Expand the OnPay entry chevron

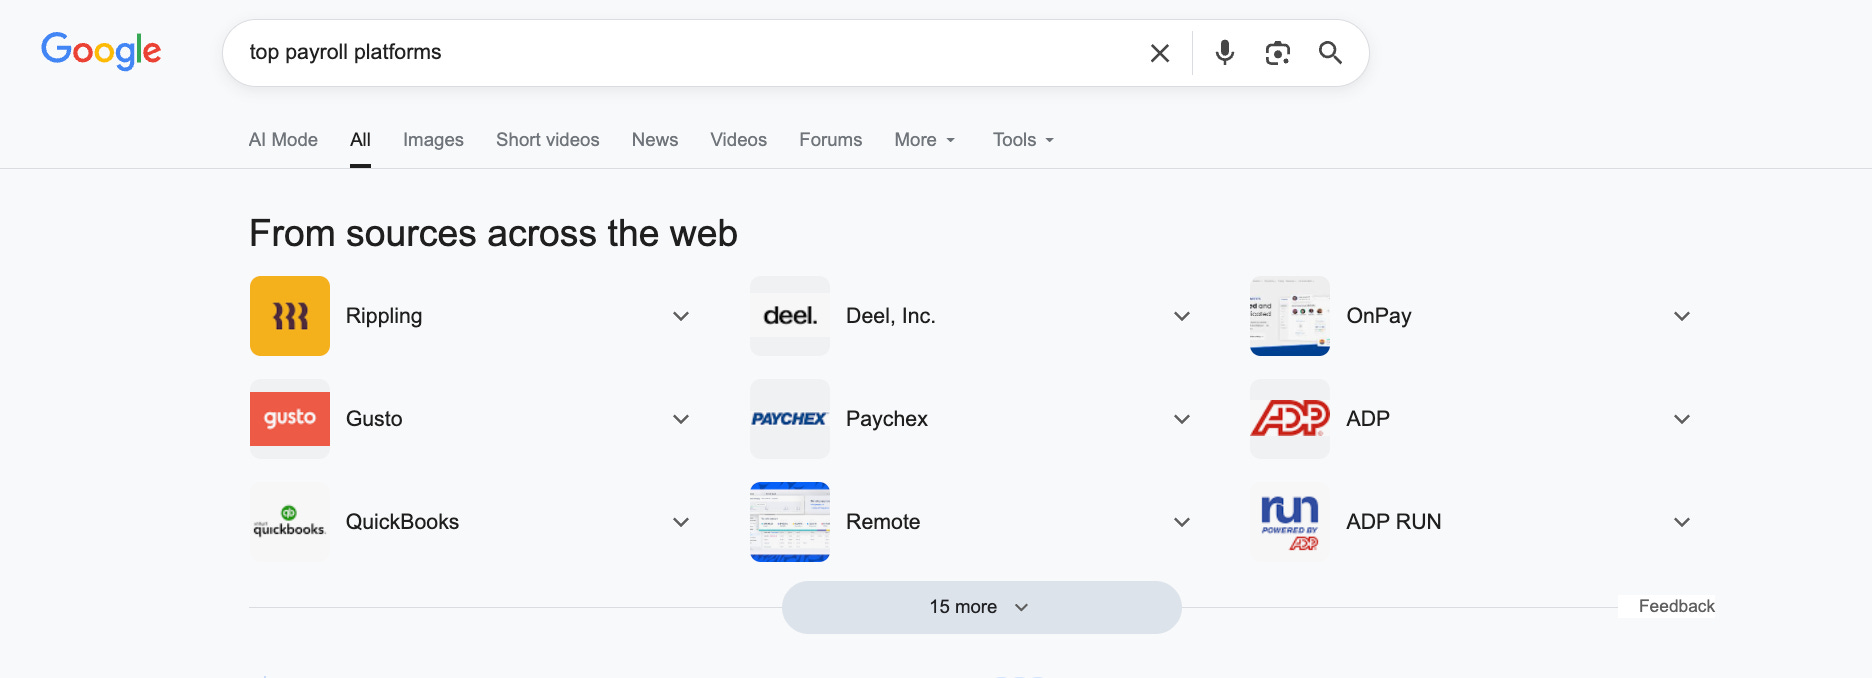coord(1682,316)
